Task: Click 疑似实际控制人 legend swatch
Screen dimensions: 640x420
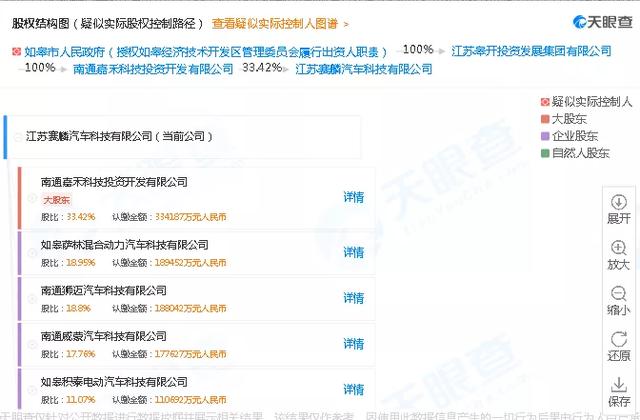Action: point(545,102)
